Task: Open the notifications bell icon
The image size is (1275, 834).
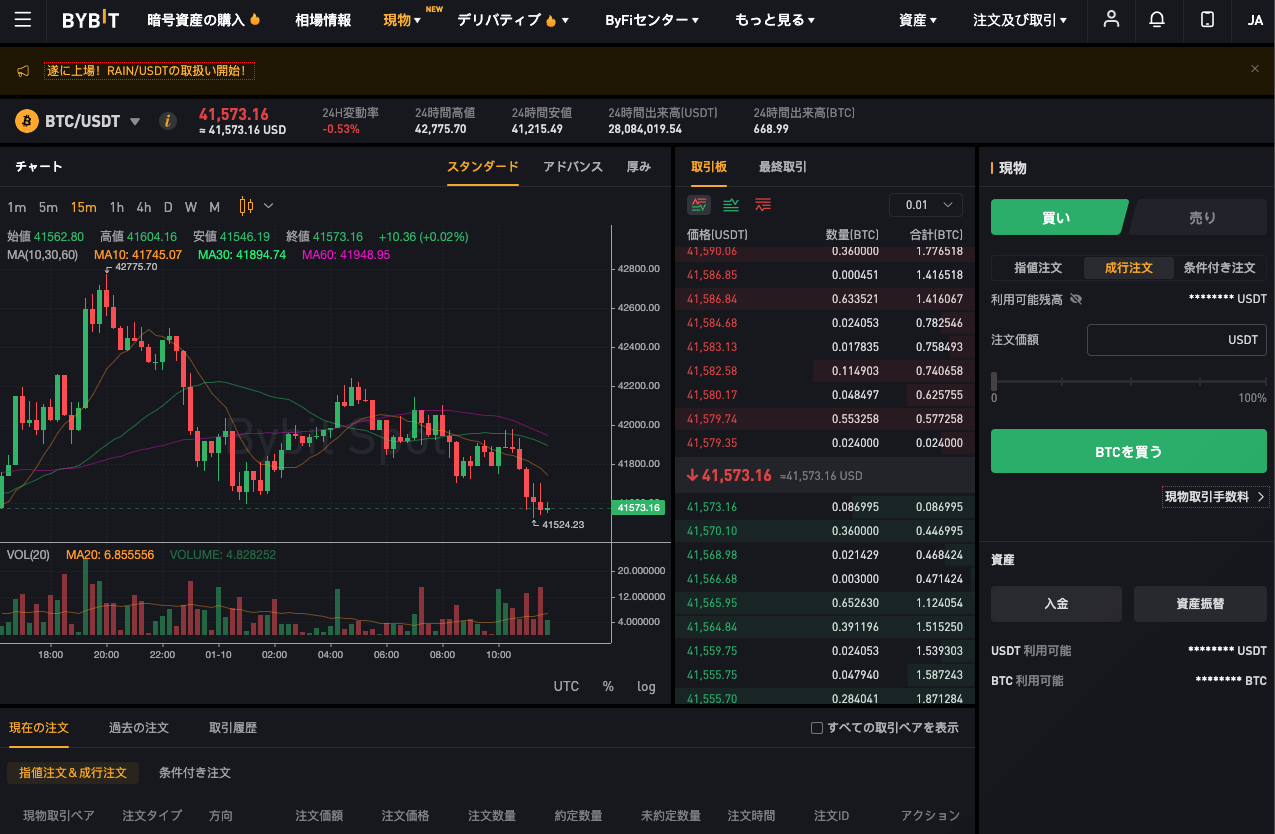Action: tap(1157, 20)
